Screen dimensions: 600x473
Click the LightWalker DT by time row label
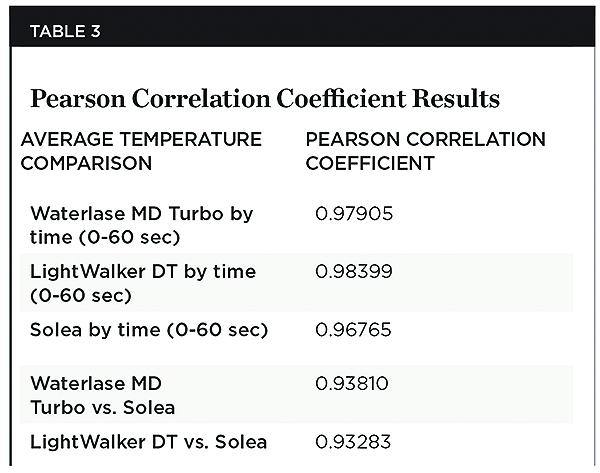(142, 281)
